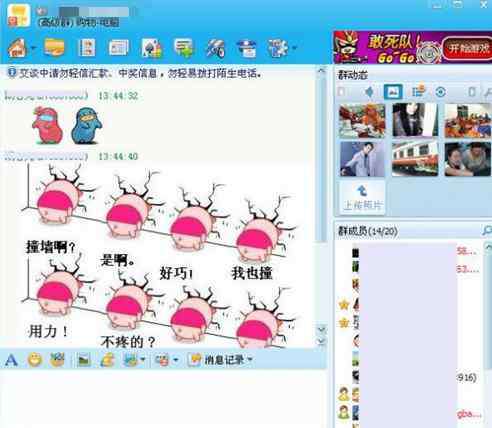Click the info icon in security notice
The image size is (492, 428).
[x=12, y=72]
